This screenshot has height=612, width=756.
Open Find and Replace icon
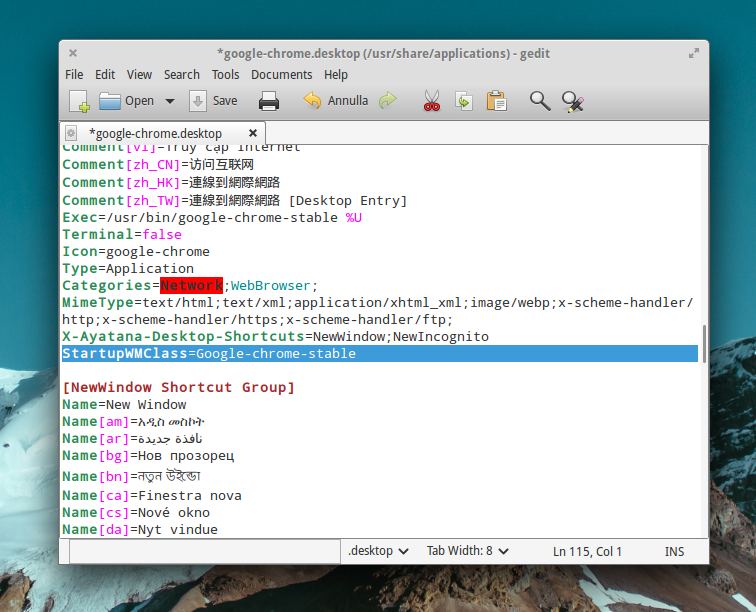coord(573,101)
